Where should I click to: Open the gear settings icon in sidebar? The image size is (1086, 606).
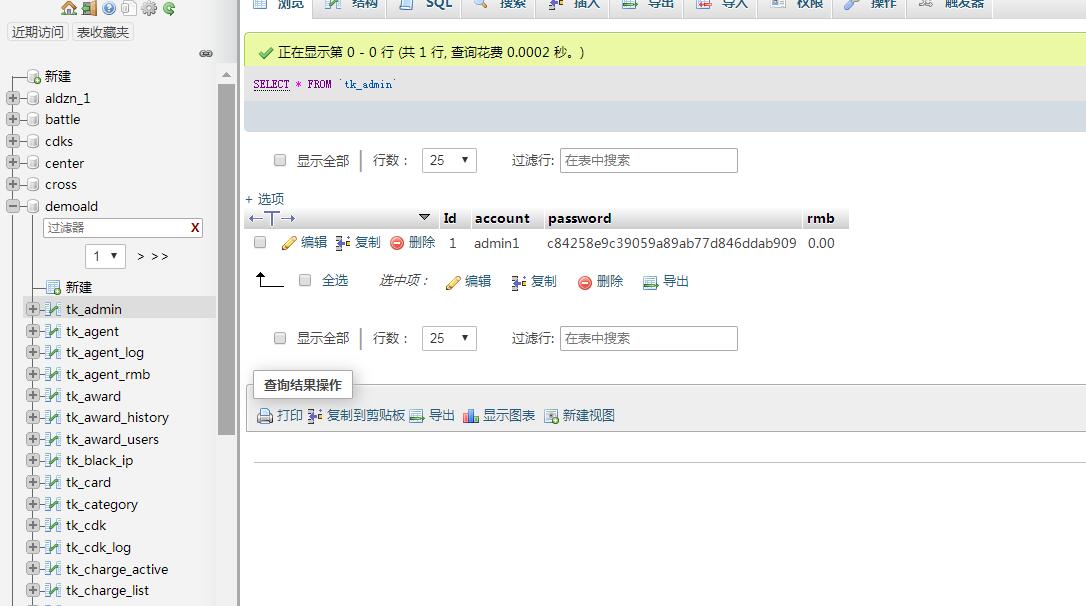click(x=149, y=8)
